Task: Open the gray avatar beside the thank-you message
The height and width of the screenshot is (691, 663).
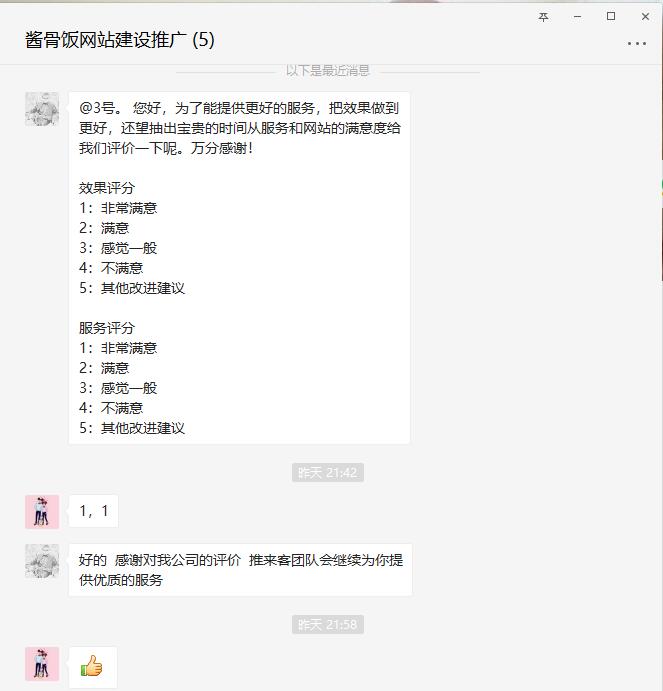Action: [x=42, y=561]
